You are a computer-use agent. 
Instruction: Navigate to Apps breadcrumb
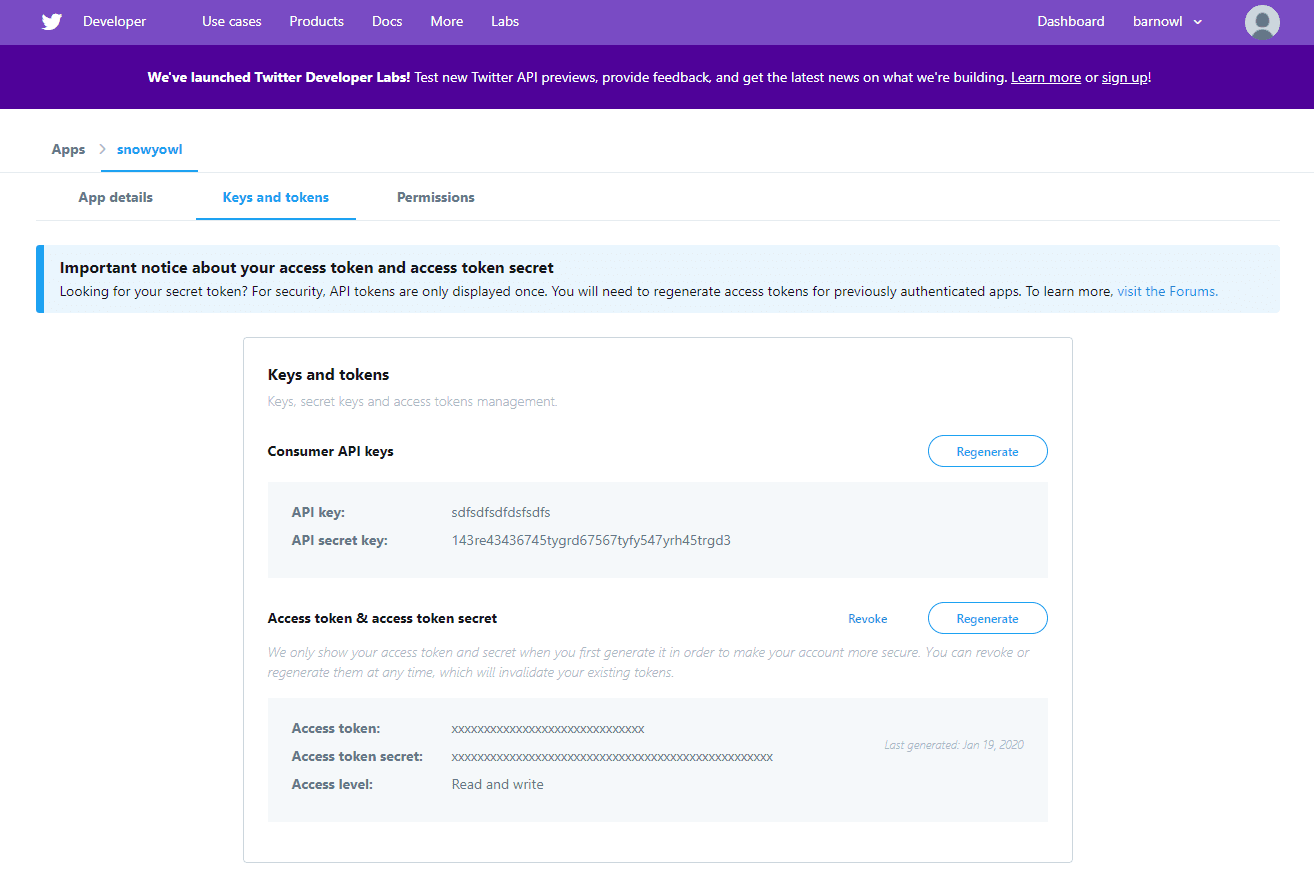pos(68,150)
